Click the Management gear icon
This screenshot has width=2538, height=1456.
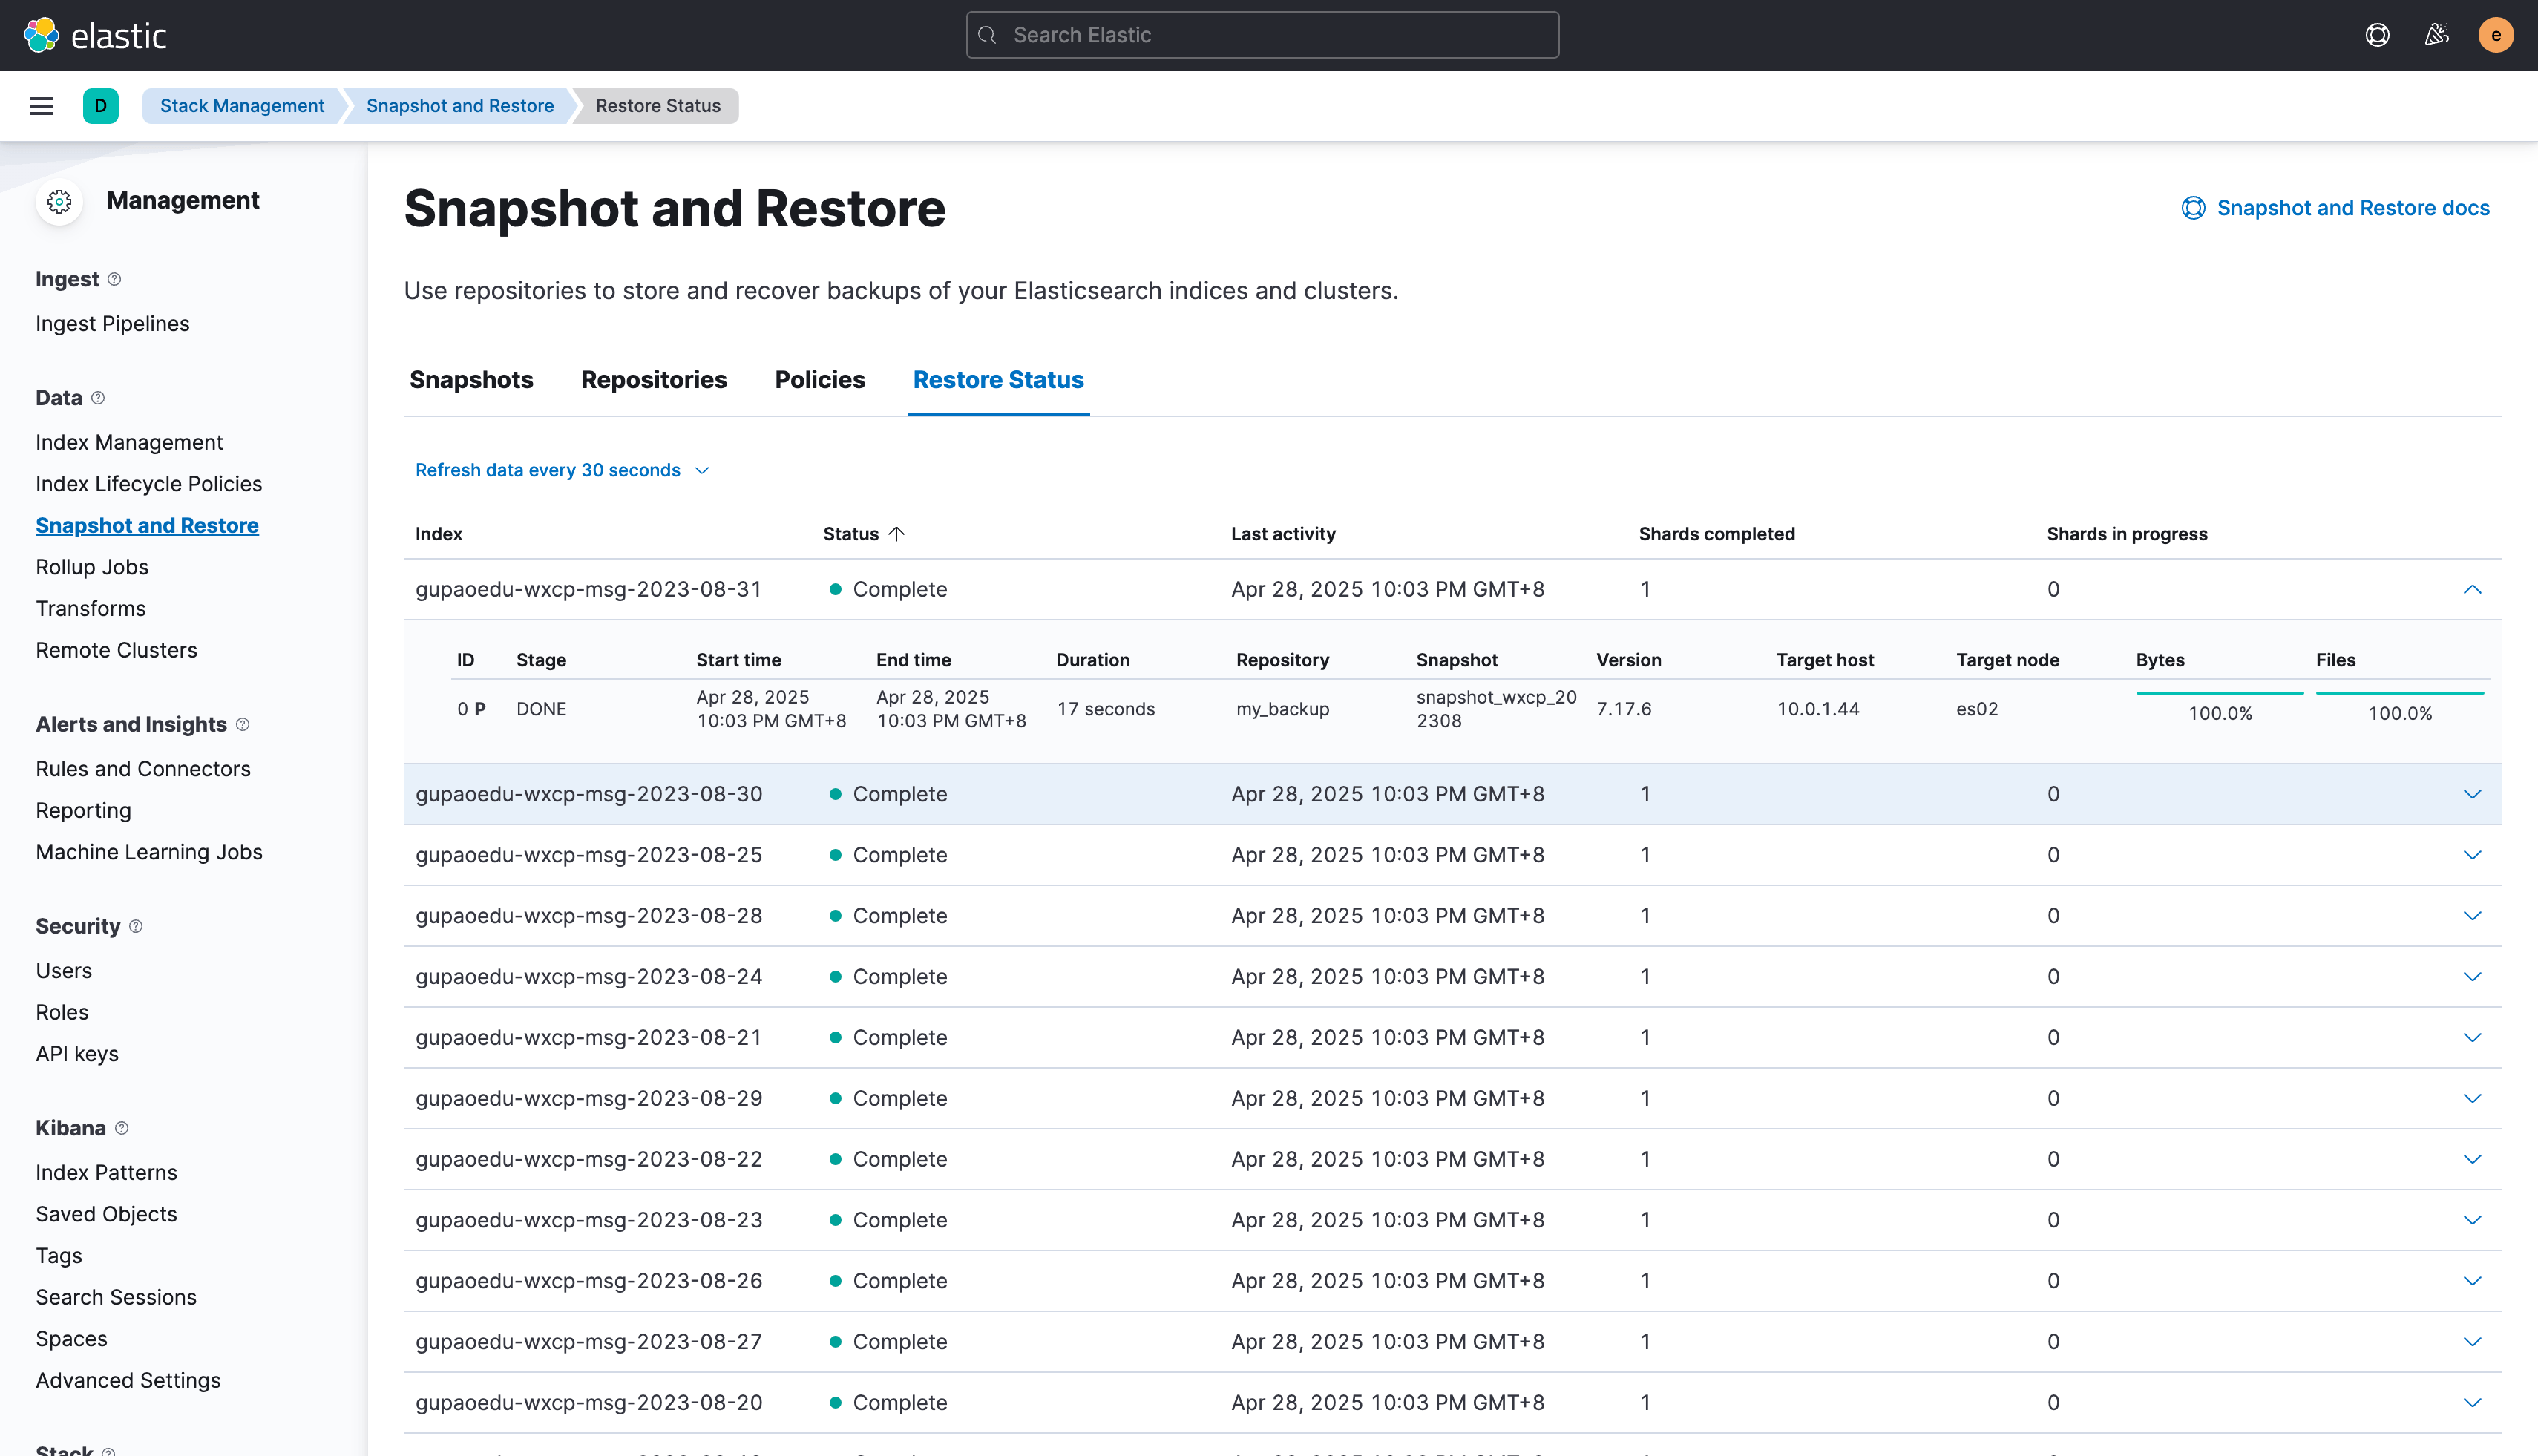click(x=59, y=201)
